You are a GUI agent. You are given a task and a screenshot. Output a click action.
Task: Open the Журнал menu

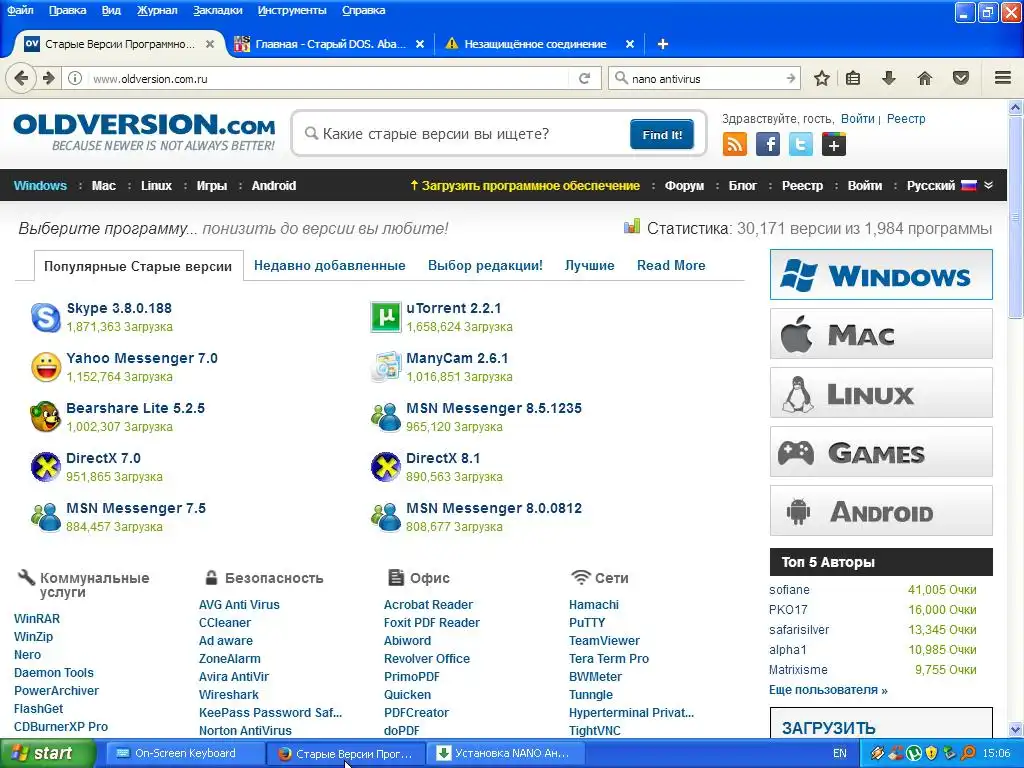coord(157,10)
